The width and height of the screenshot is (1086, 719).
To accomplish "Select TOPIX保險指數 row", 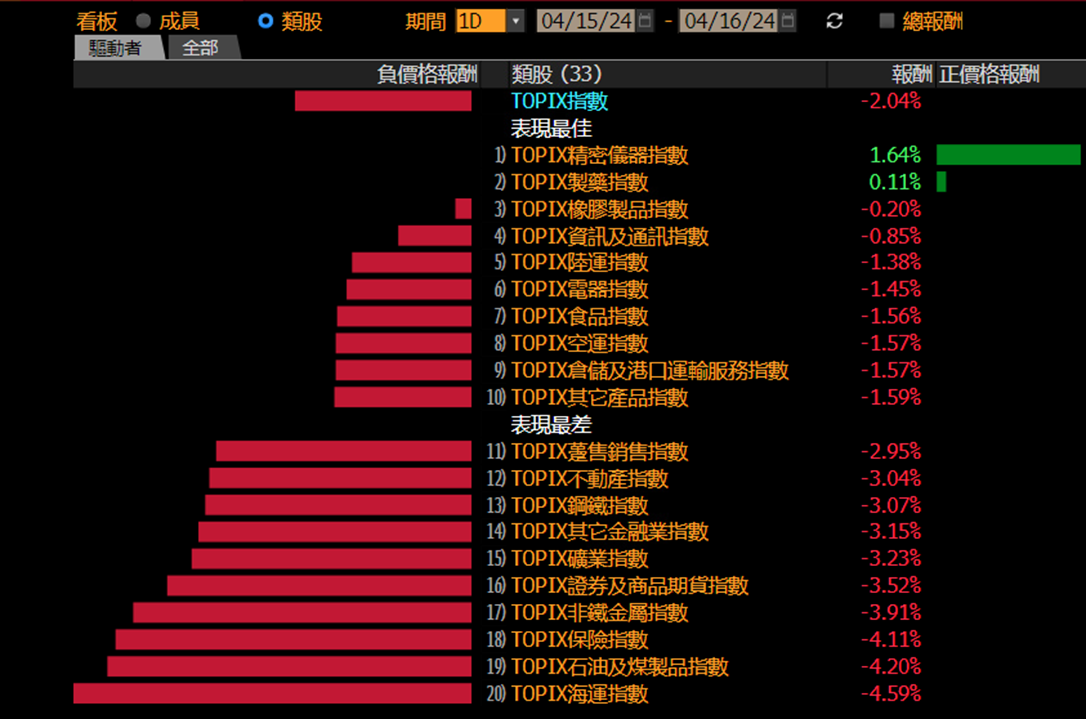I will [580, 640].
